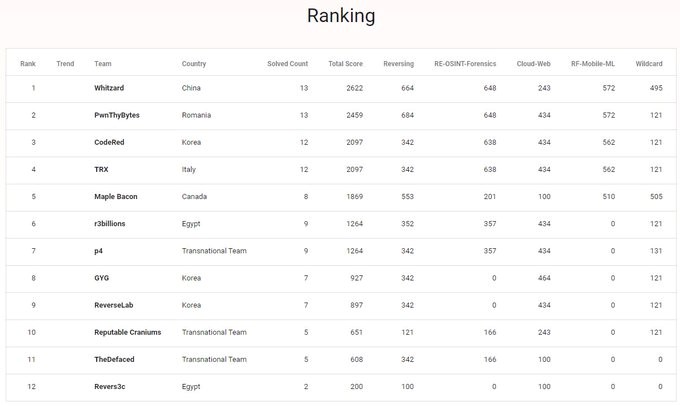Sort by the Wildcard column header
This screenshot has height=406, width=680.
[x=649, y=64]
